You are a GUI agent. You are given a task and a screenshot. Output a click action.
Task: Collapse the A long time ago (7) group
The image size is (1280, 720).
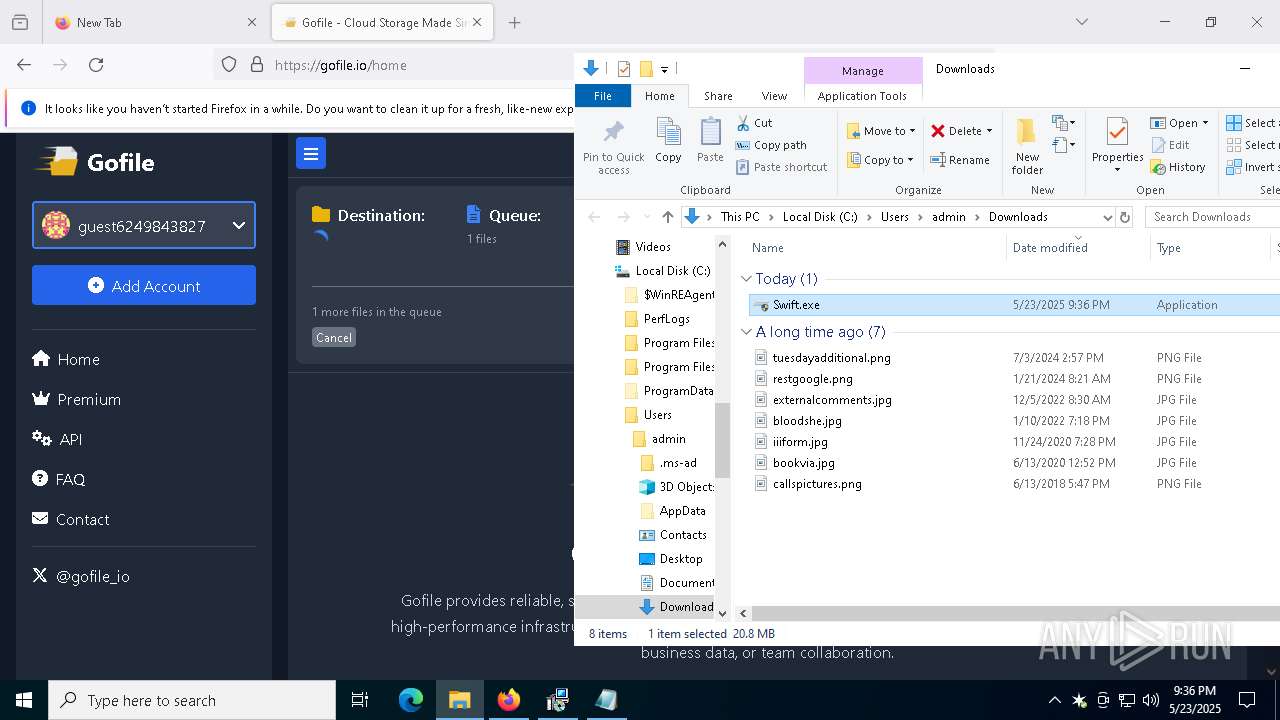pyautogui.click(x=746, y=332)
